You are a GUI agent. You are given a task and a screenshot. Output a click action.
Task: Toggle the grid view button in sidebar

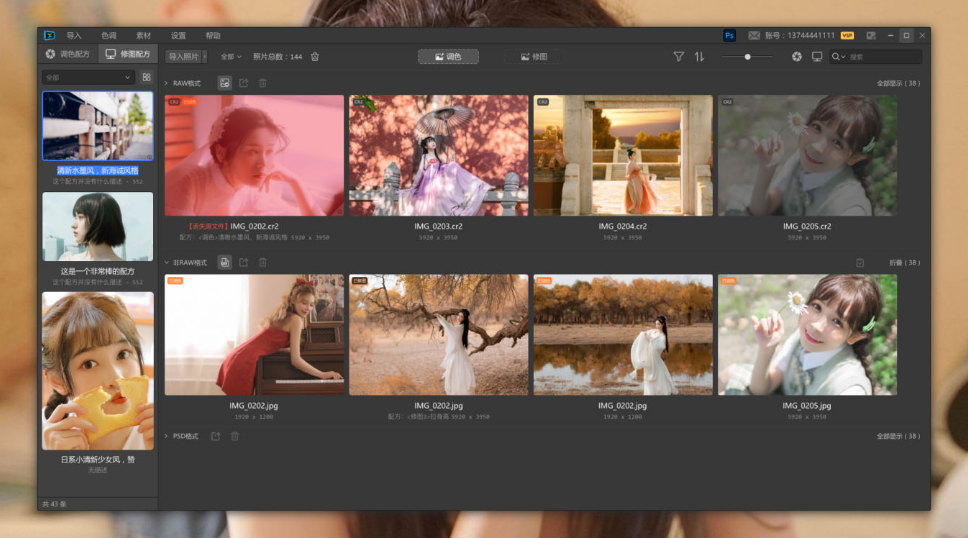[x=146, y=77]
